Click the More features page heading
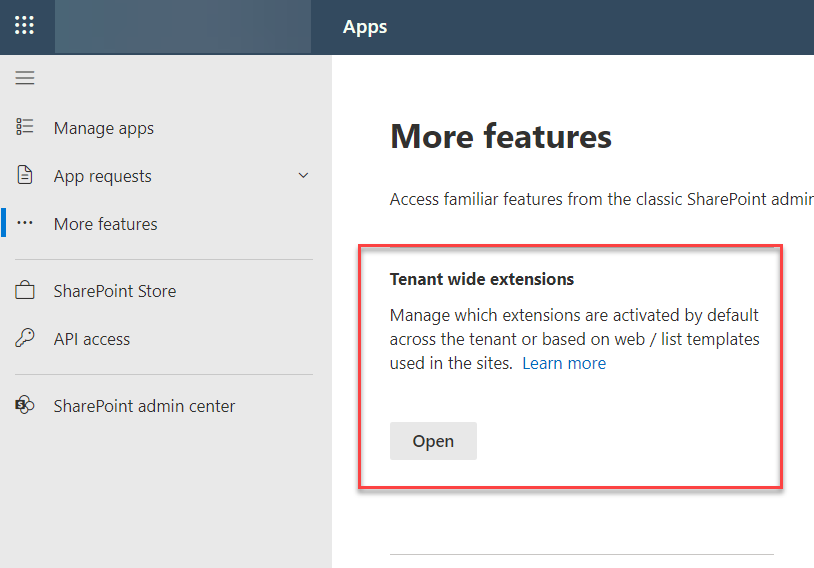The width and height of the screenshot is (814, 568). pos(500,137)
